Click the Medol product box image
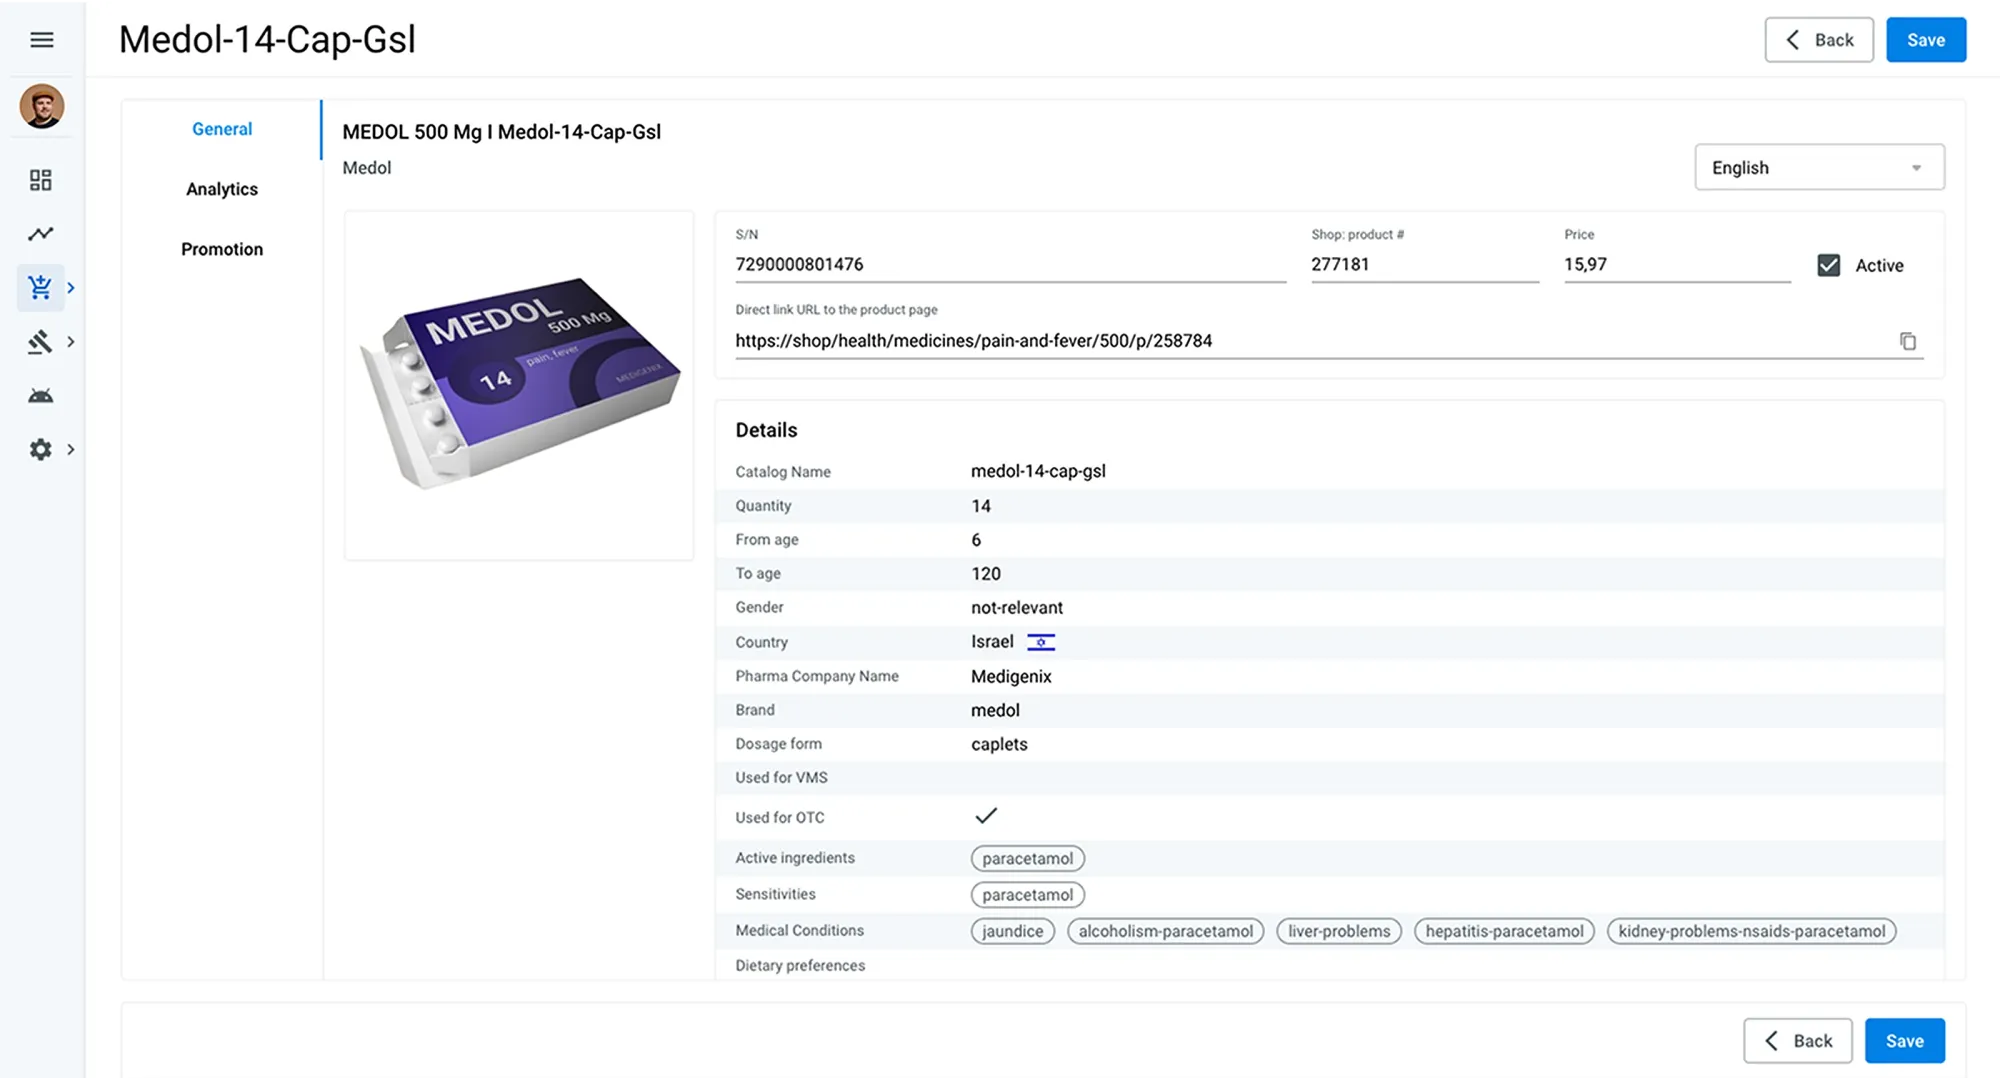Viewport: 2000px width, 1078px height. (x=519, y=384)
